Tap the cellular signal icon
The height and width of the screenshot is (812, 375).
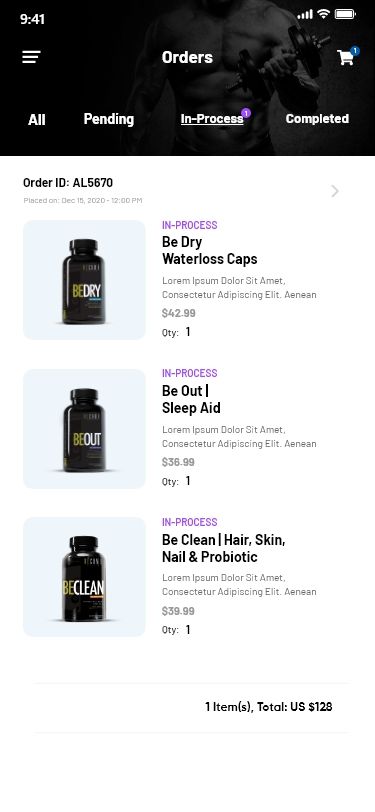click(305, 15)
